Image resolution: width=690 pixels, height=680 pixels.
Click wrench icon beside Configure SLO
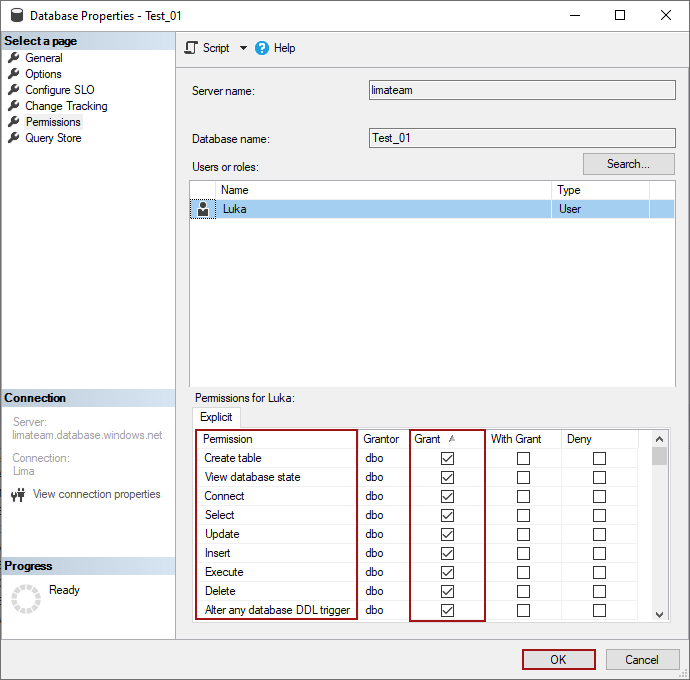[14, 90]
